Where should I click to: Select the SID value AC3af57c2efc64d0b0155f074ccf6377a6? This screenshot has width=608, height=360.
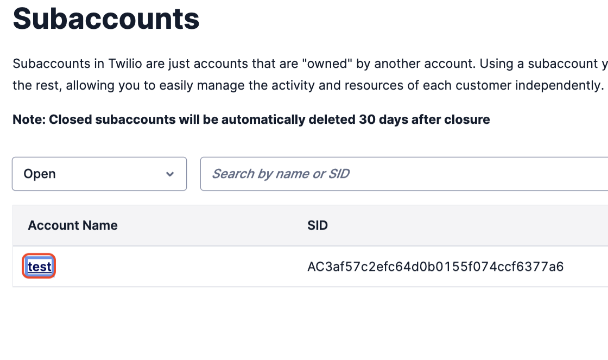pos(435,267)
